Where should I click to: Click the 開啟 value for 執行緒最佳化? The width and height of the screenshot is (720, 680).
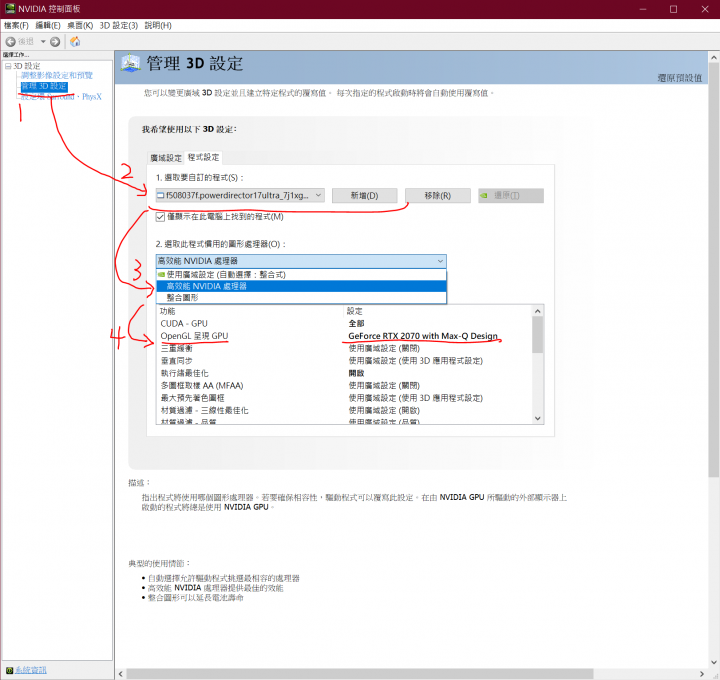pyautogui.click(x=356, y=373)
